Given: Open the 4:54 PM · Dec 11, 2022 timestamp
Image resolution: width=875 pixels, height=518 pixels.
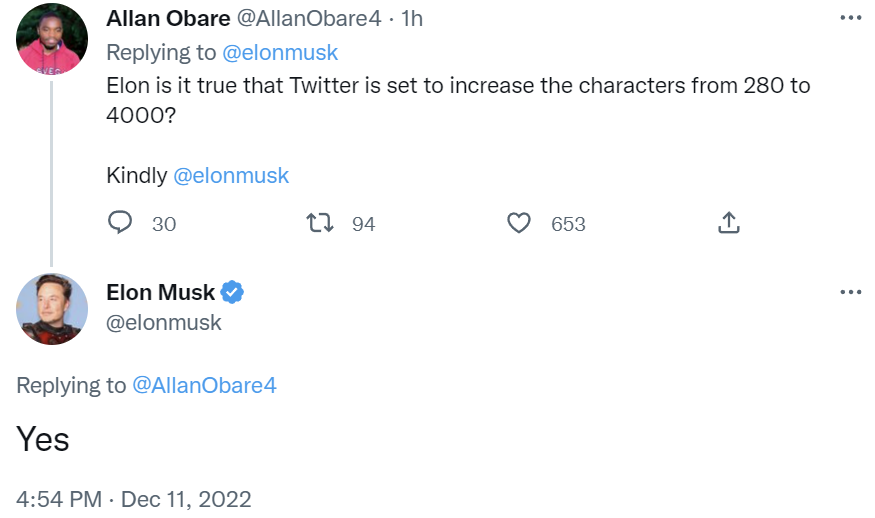Looking at the screenshot, I should [x=134, y=498].
